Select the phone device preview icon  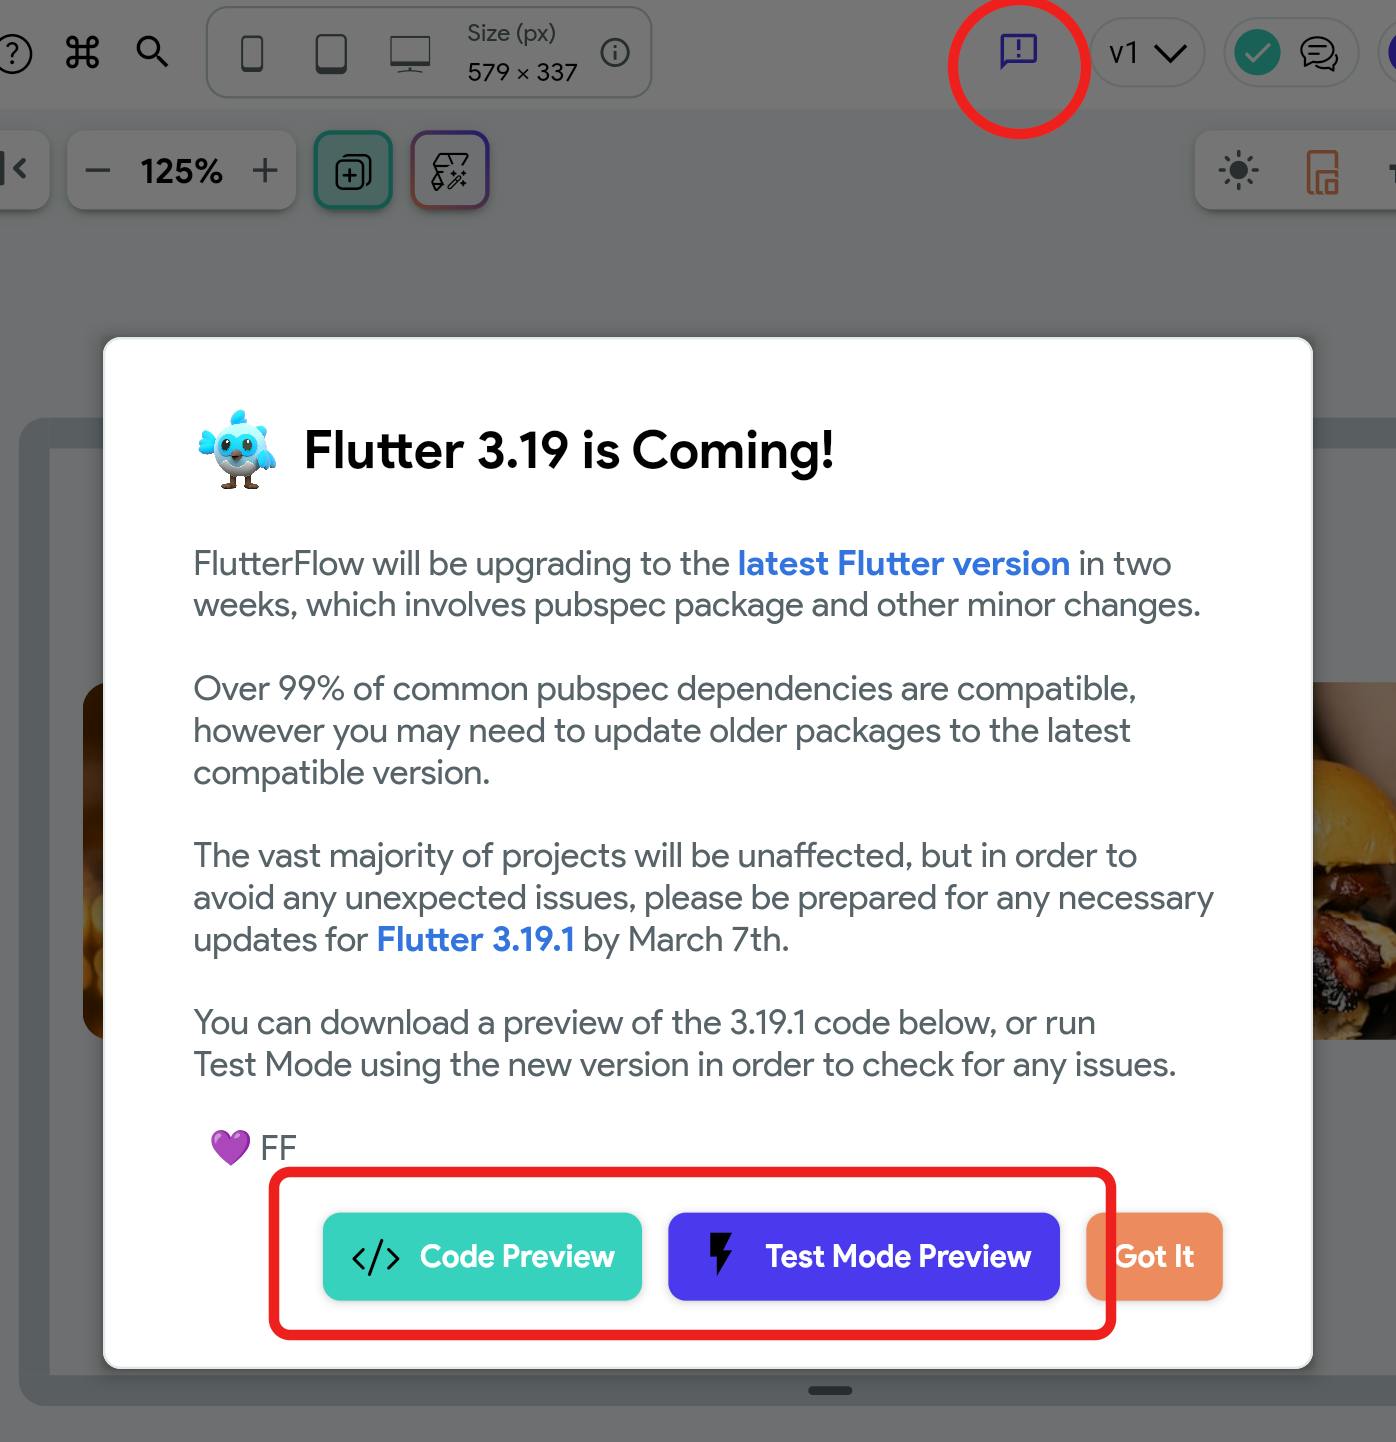click(x=252, y=54)
